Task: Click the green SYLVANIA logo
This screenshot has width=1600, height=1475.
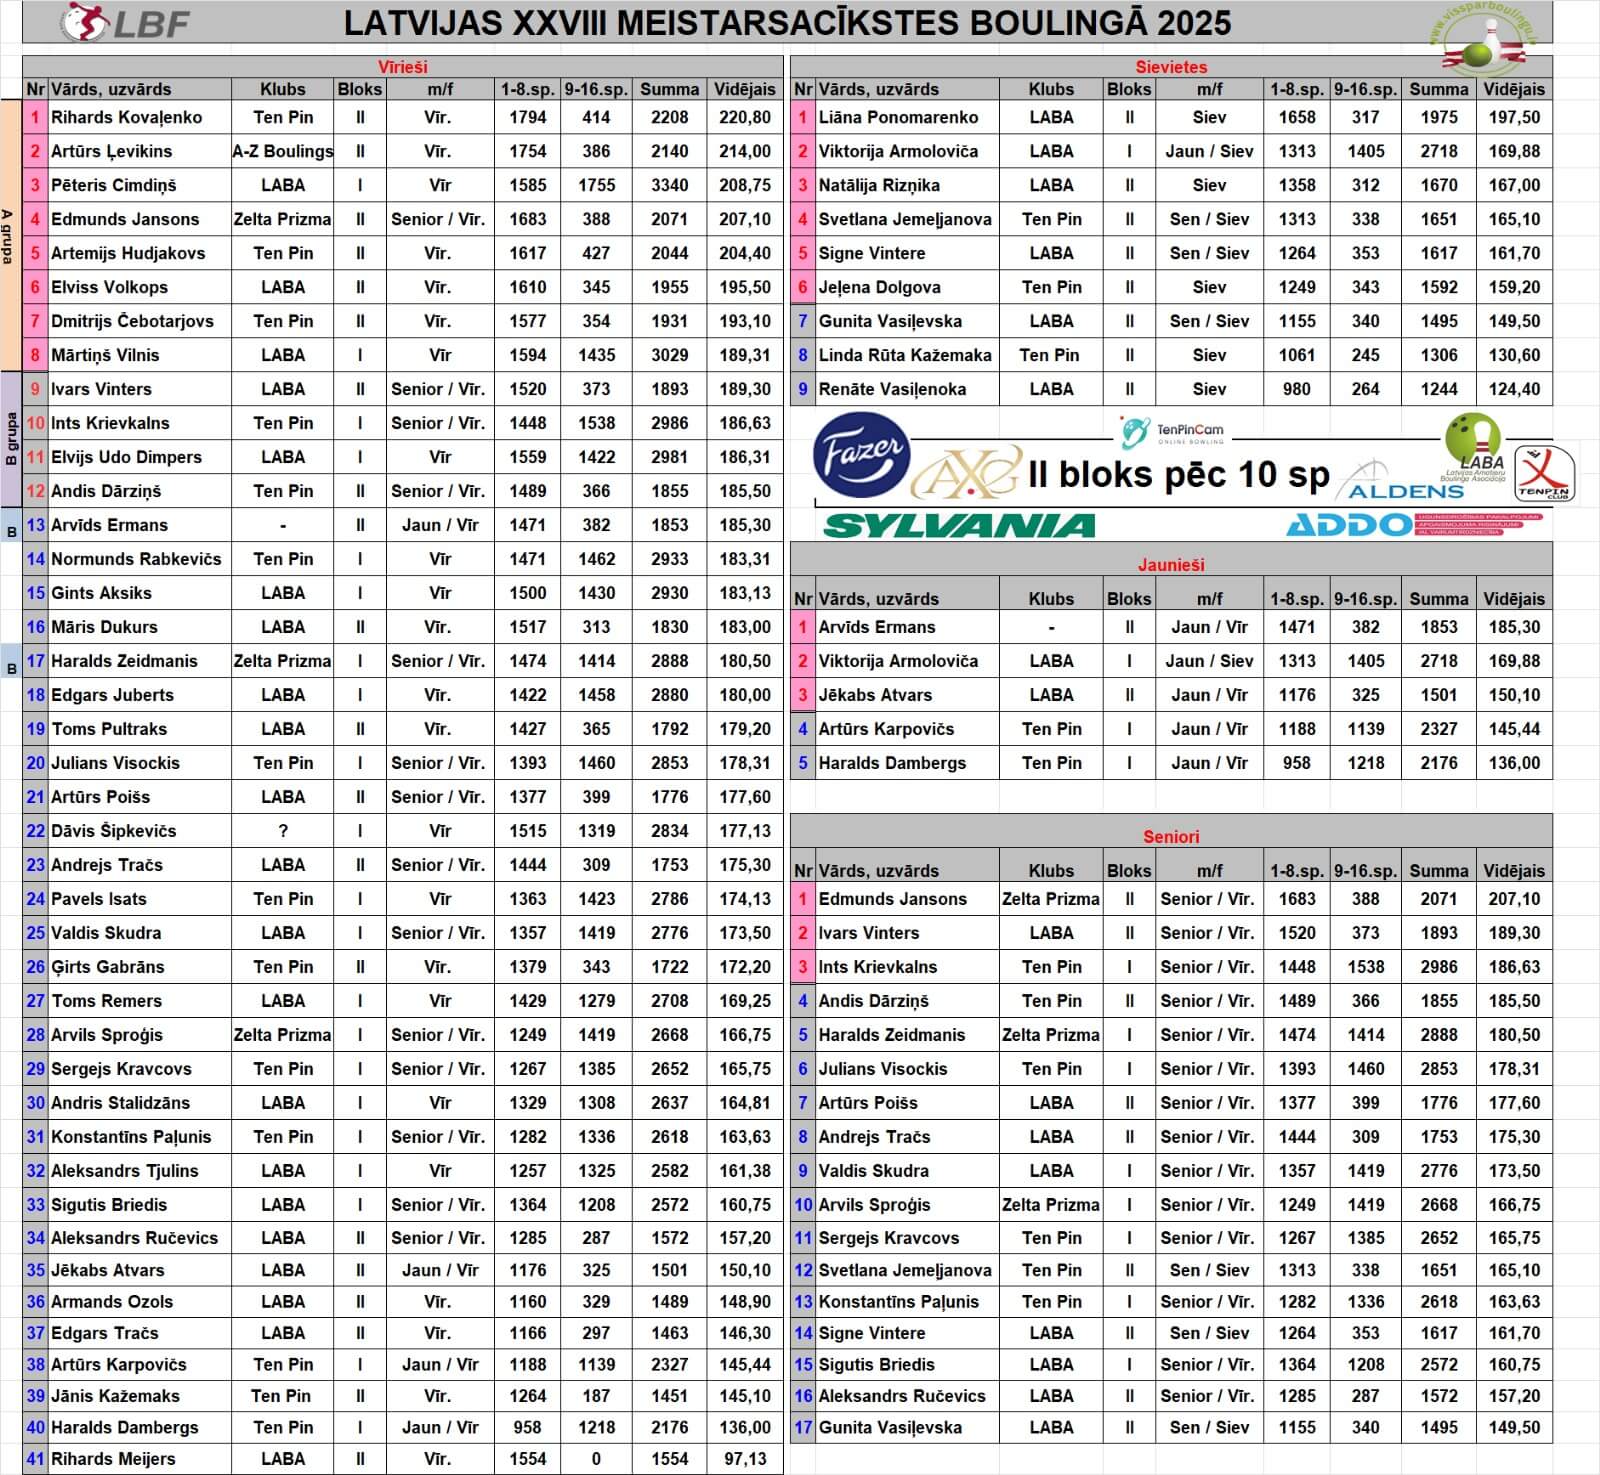Action: coord(959,525)
